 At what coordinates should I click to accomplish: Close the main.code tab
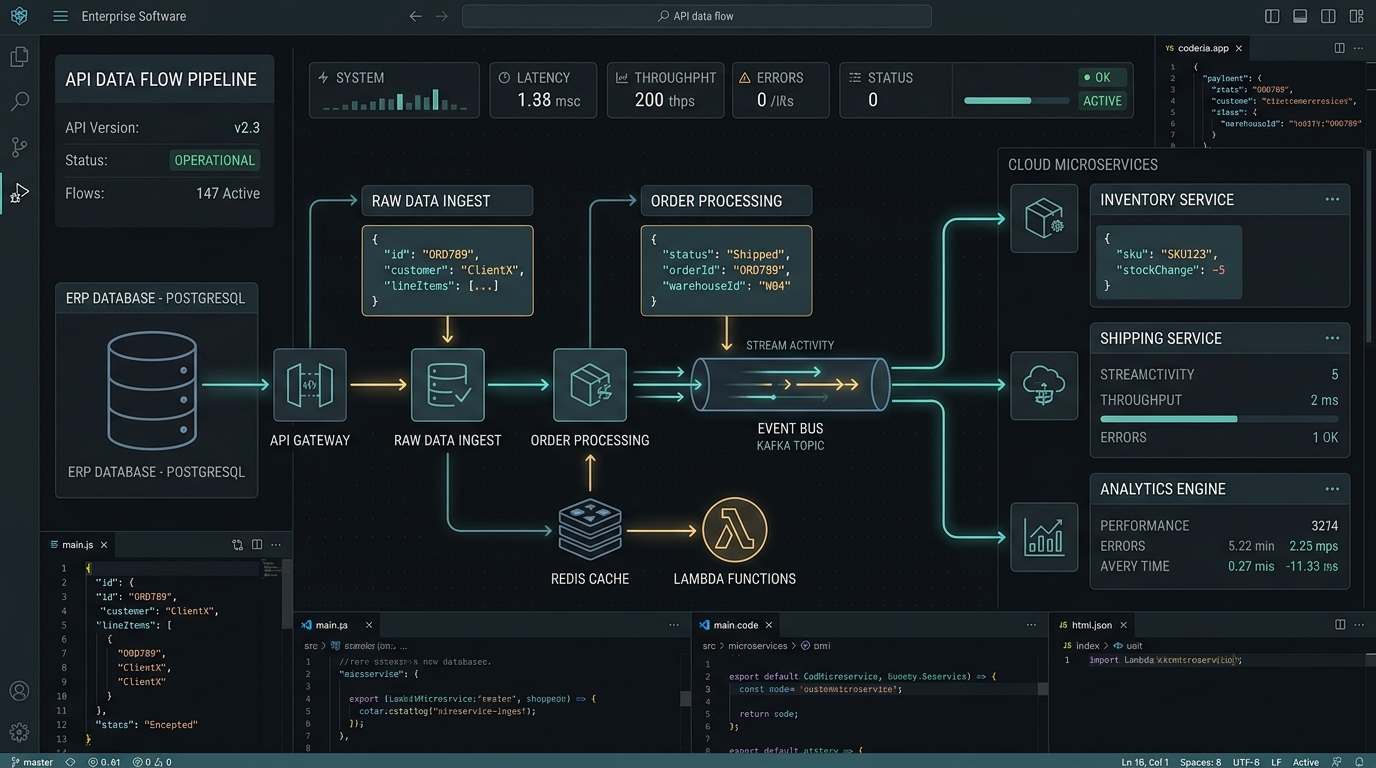pyautogui.click(x=769, y=625)
